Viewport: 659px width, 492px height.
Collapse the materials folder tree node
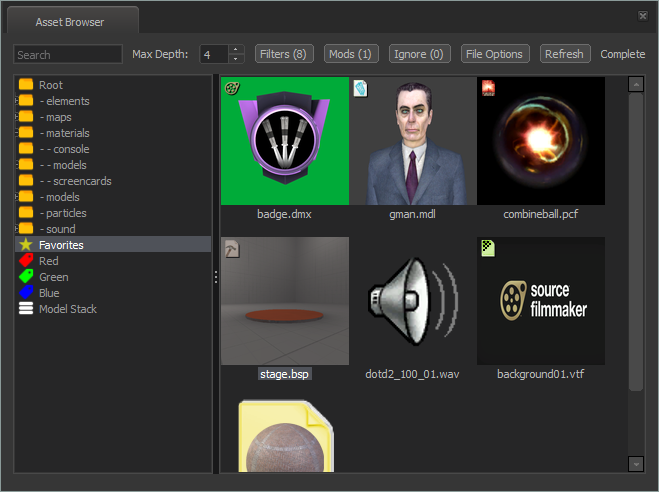16,133
